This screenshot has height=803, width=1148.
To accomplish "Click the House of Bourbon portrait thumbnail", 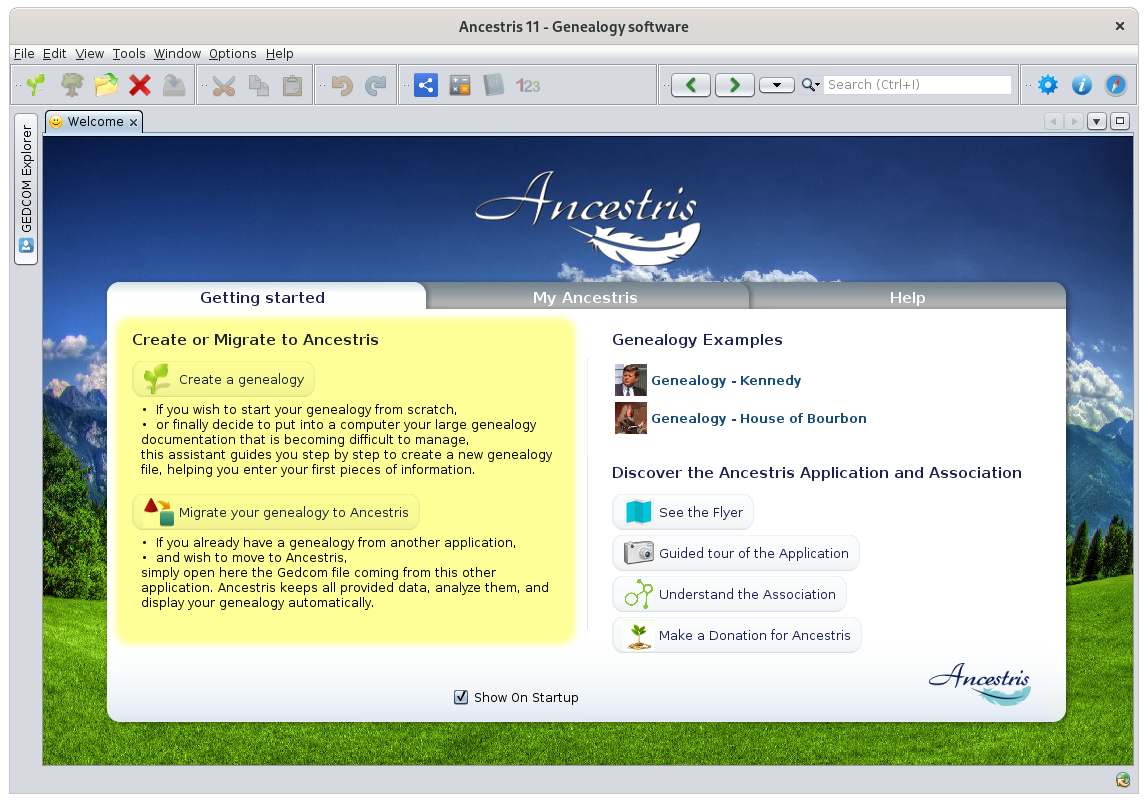I will (630, 418).
